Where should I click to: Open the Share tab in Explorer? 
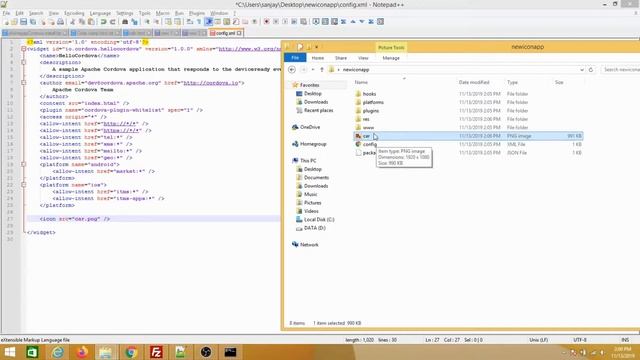click(x=341, y=58)
